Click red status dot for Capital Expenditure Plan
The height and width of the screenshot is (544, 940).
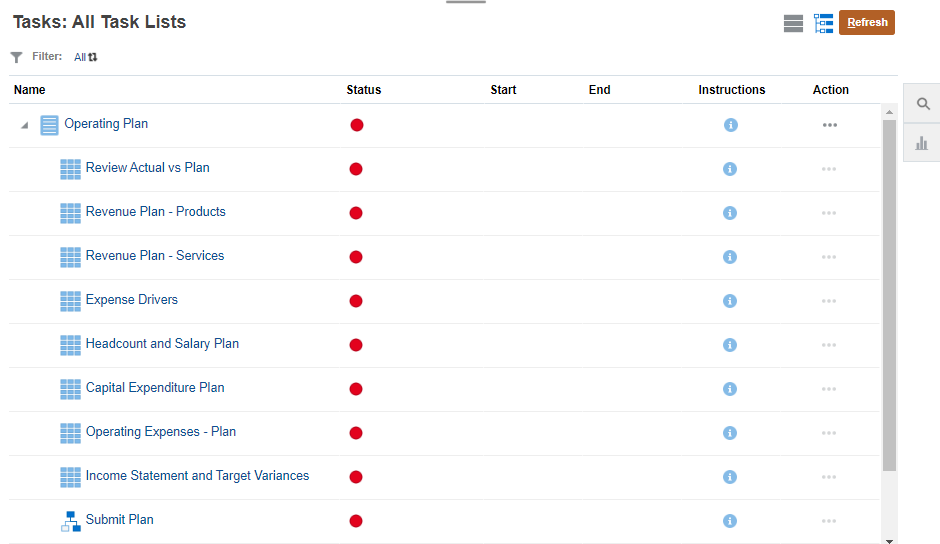(x=356, y=389)
